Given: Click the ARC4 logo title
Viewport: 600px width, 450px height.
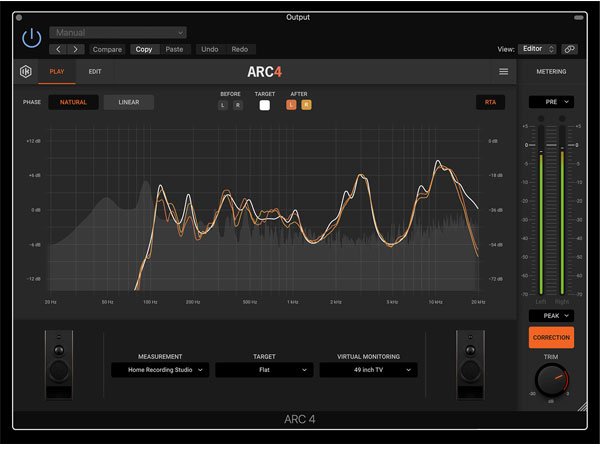Looking at the screenshot, I should (x=264, y=72).
